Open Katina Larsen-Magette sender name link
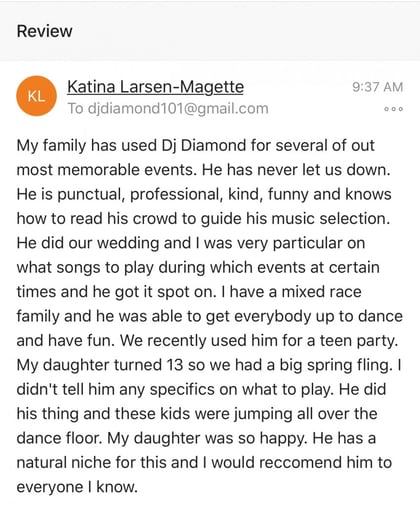This screenshot has width=420, height=516. 155,87
